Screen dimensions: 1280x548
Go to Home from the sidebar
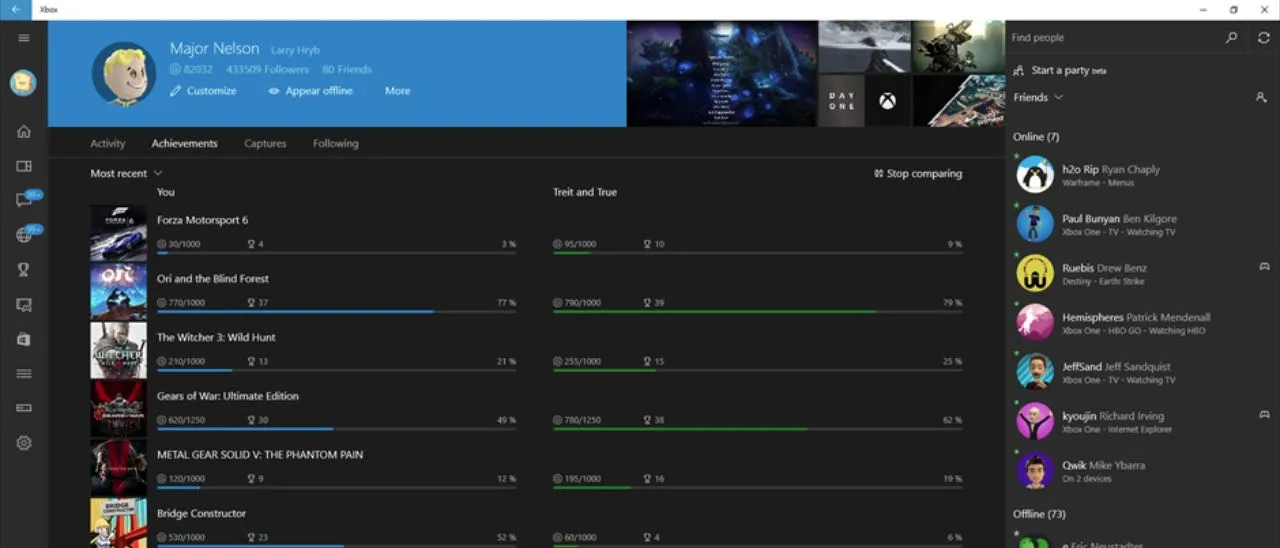coord(24,131)
